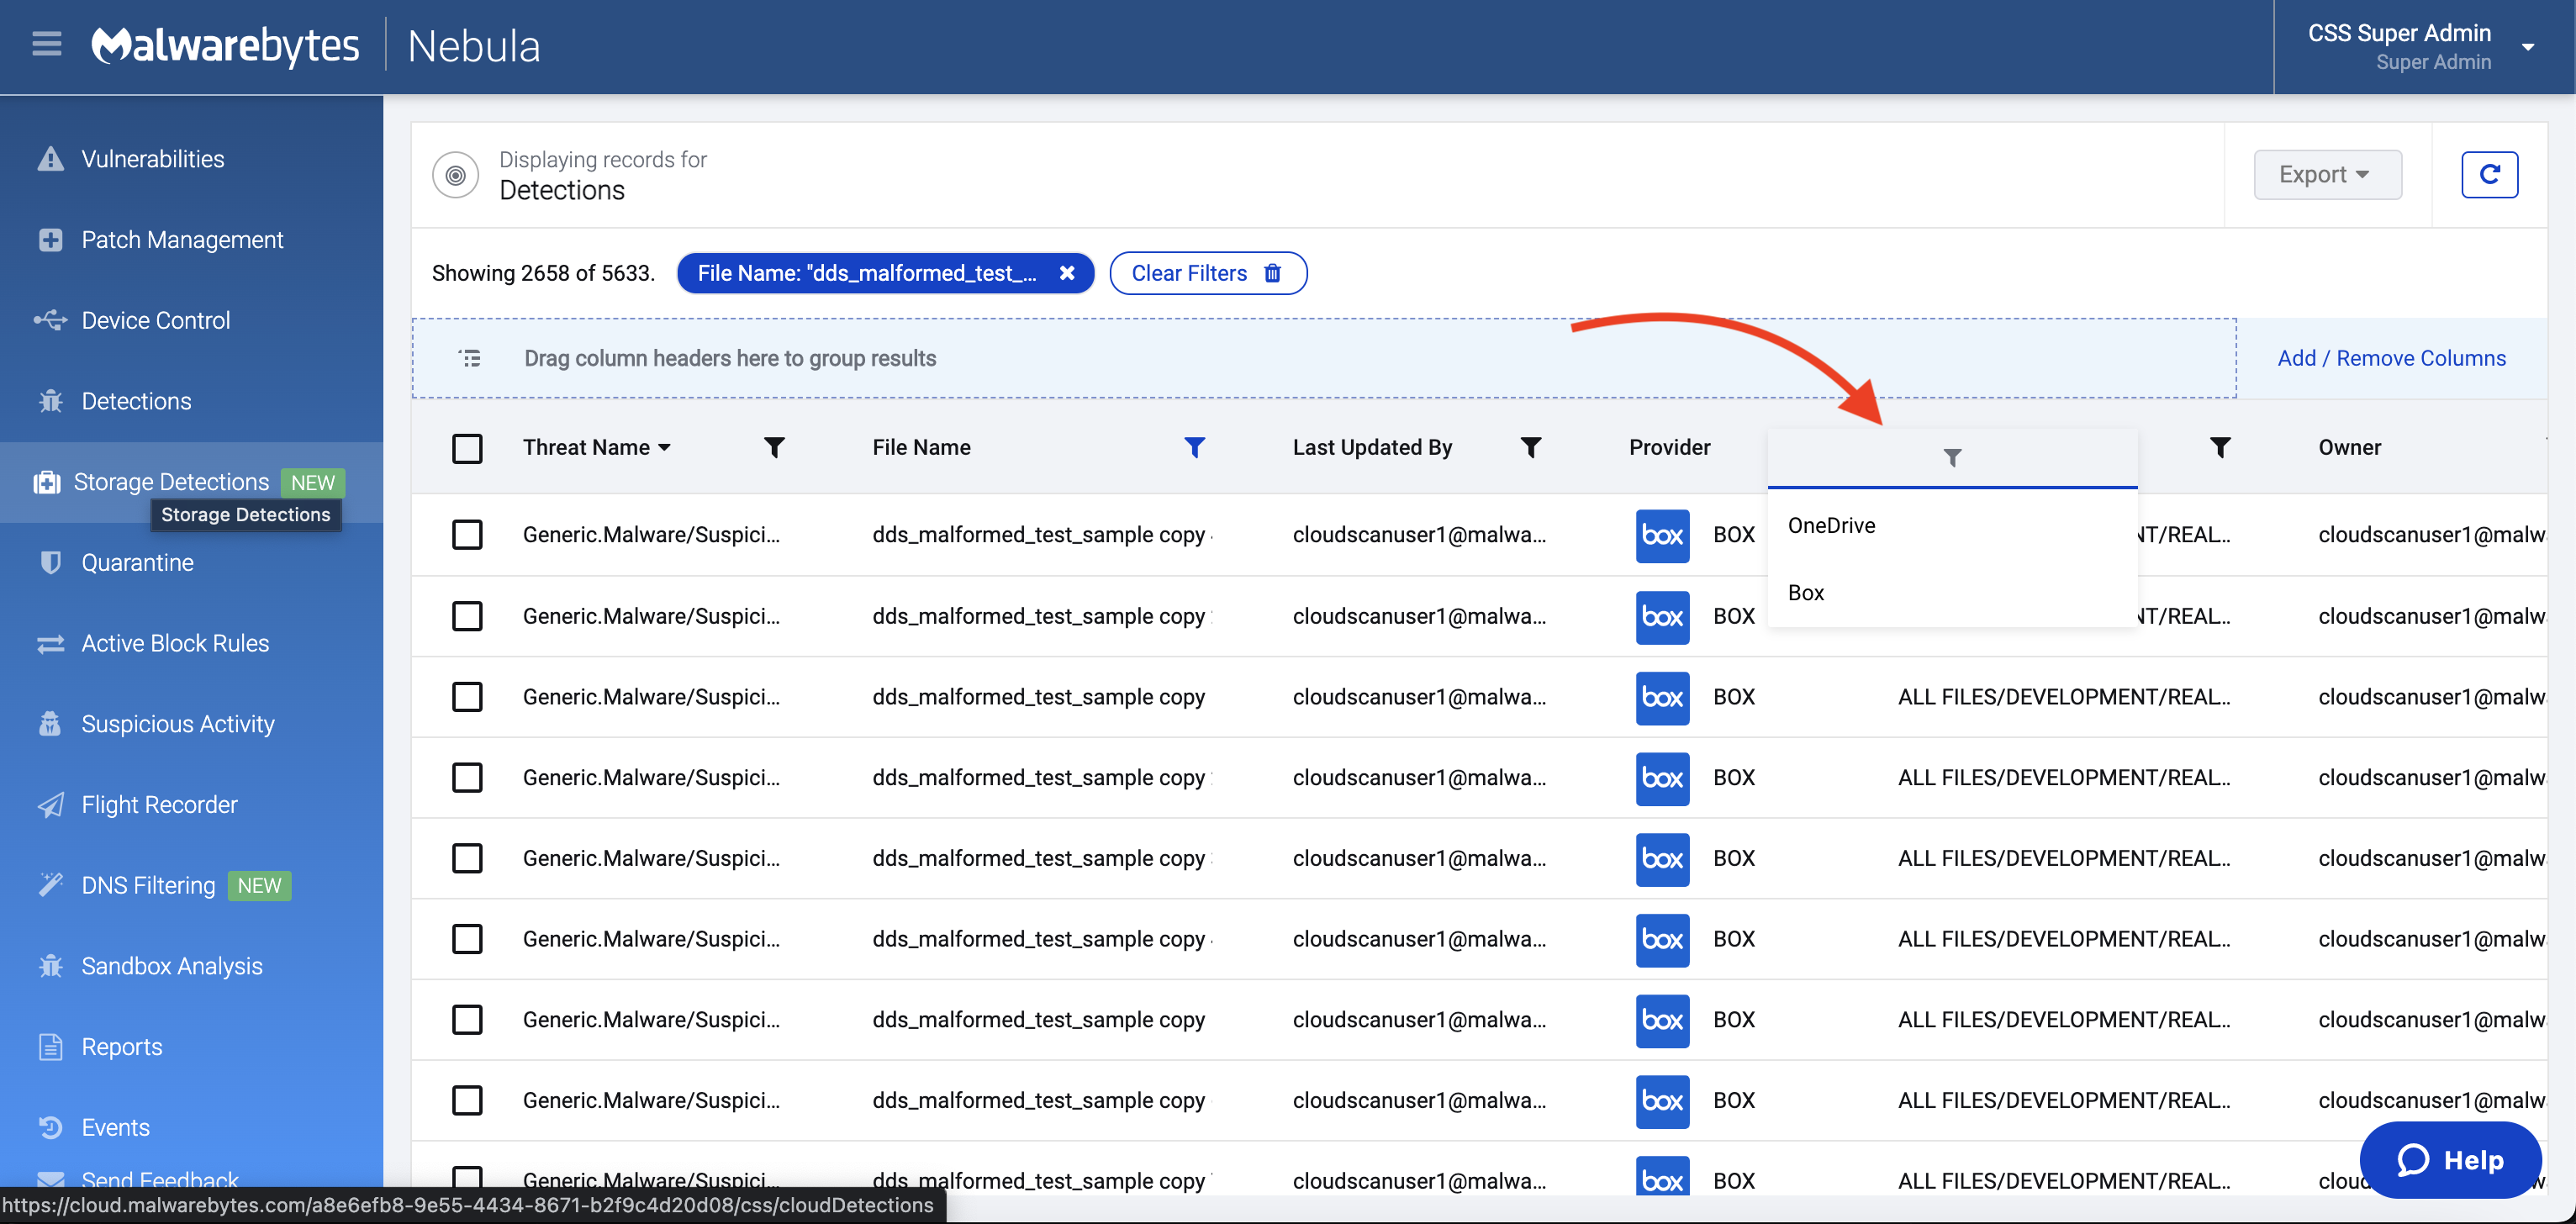Image resolution: width=2576 pixels, height=1224 pixels.
Task: Check the sixth detection row checkbox
Action: tap(467, 939)
